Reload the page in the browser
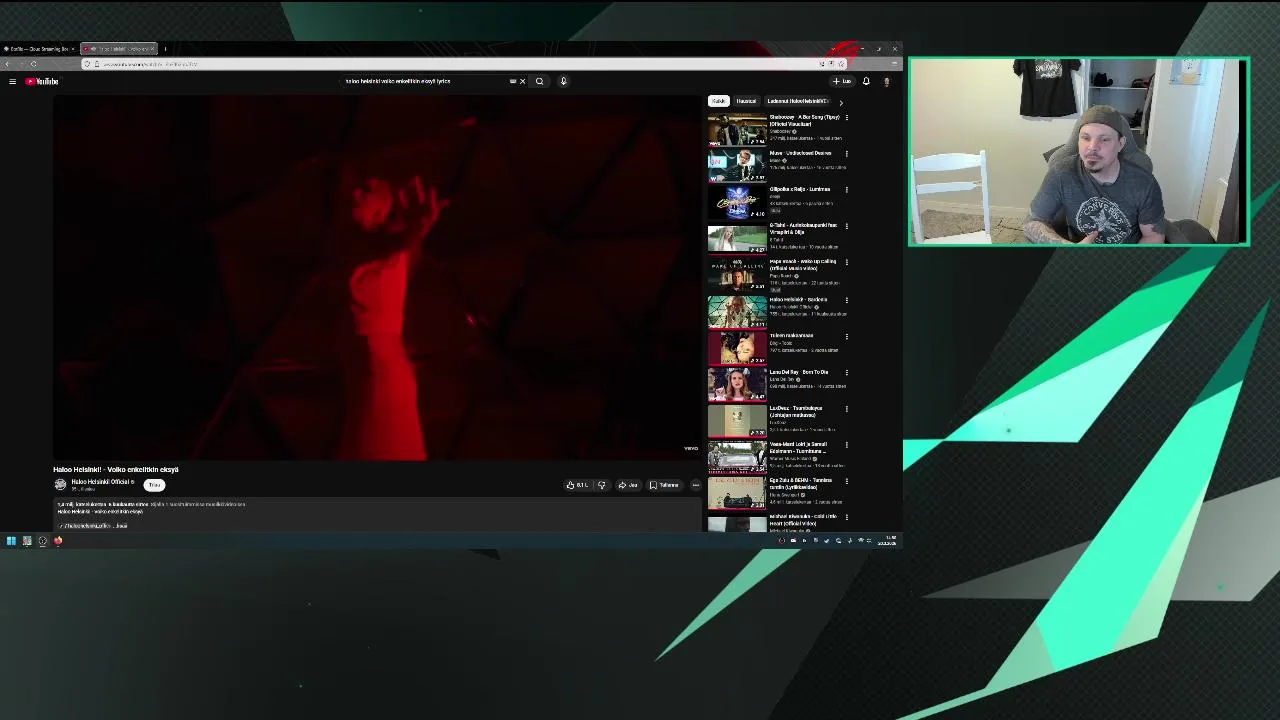This screenshot has width=1280, height=720. tap(33, 64)
